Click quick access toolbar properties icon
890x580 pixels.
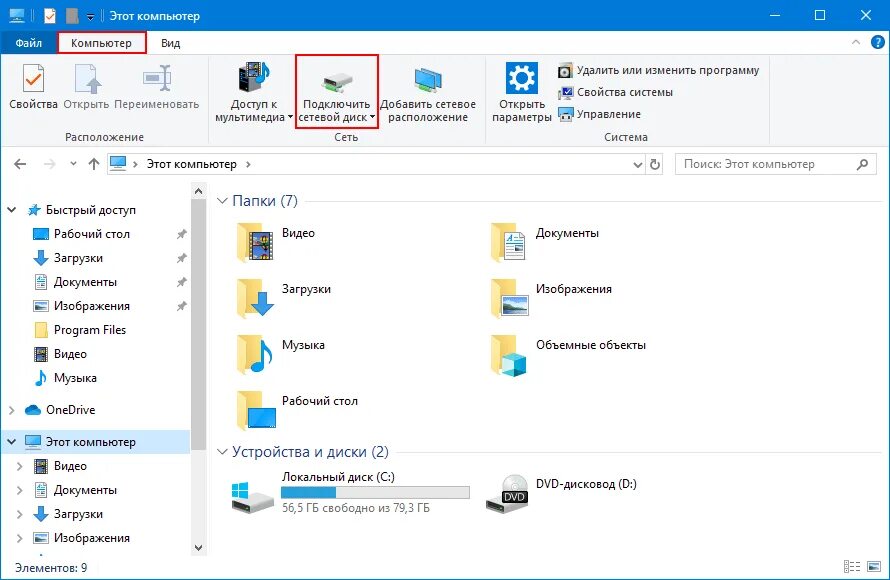[x=50, y=16]
